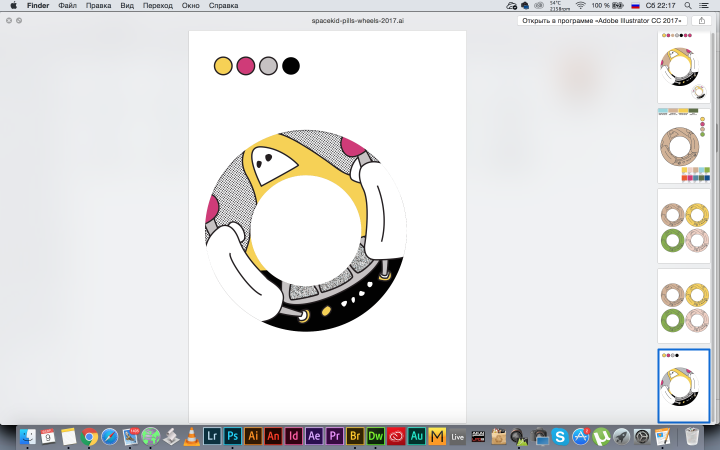Open Spotlight search in menu bar
The image size is (720, 450).
688,6
